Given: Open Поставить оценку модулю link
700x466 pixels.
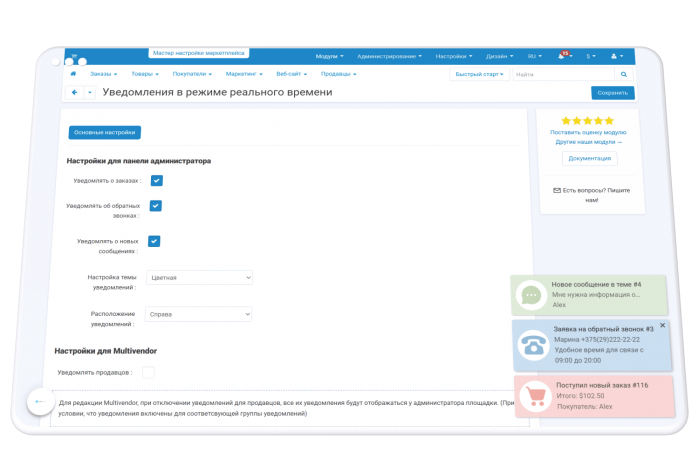Looking at the screenshot, I should click(x=588, y=133).
